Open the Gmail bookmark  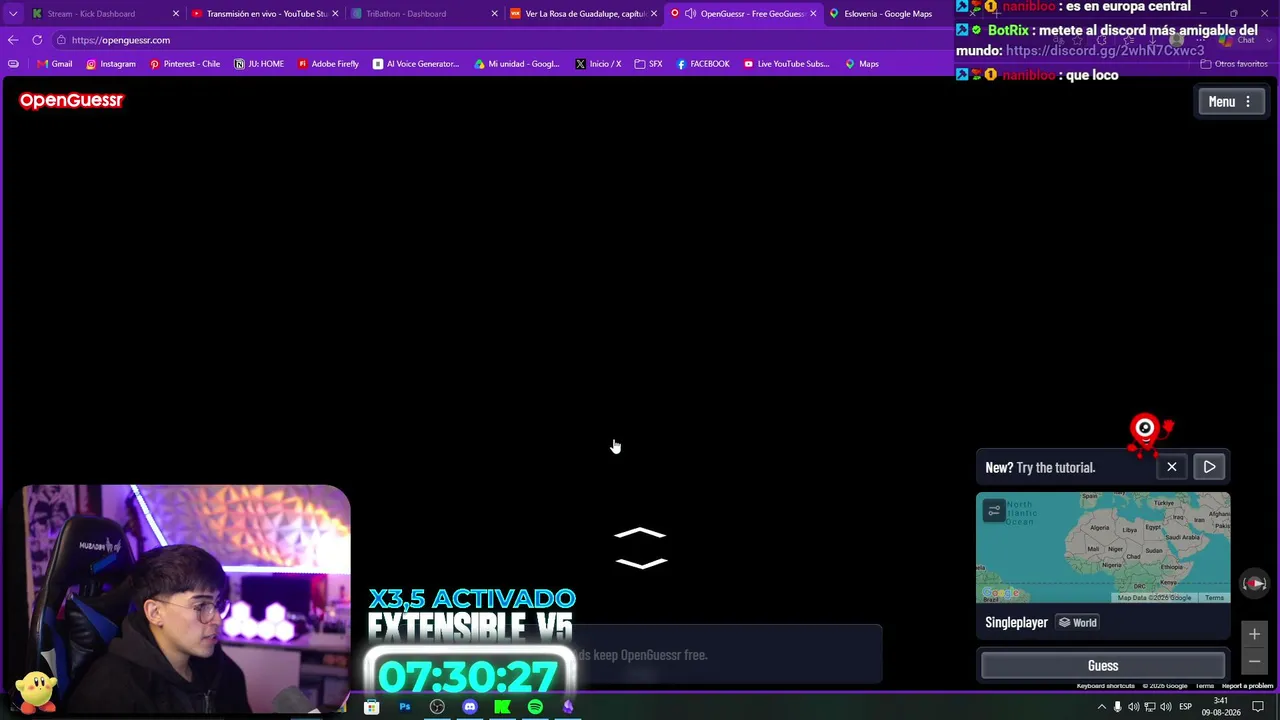coord(55,64)
